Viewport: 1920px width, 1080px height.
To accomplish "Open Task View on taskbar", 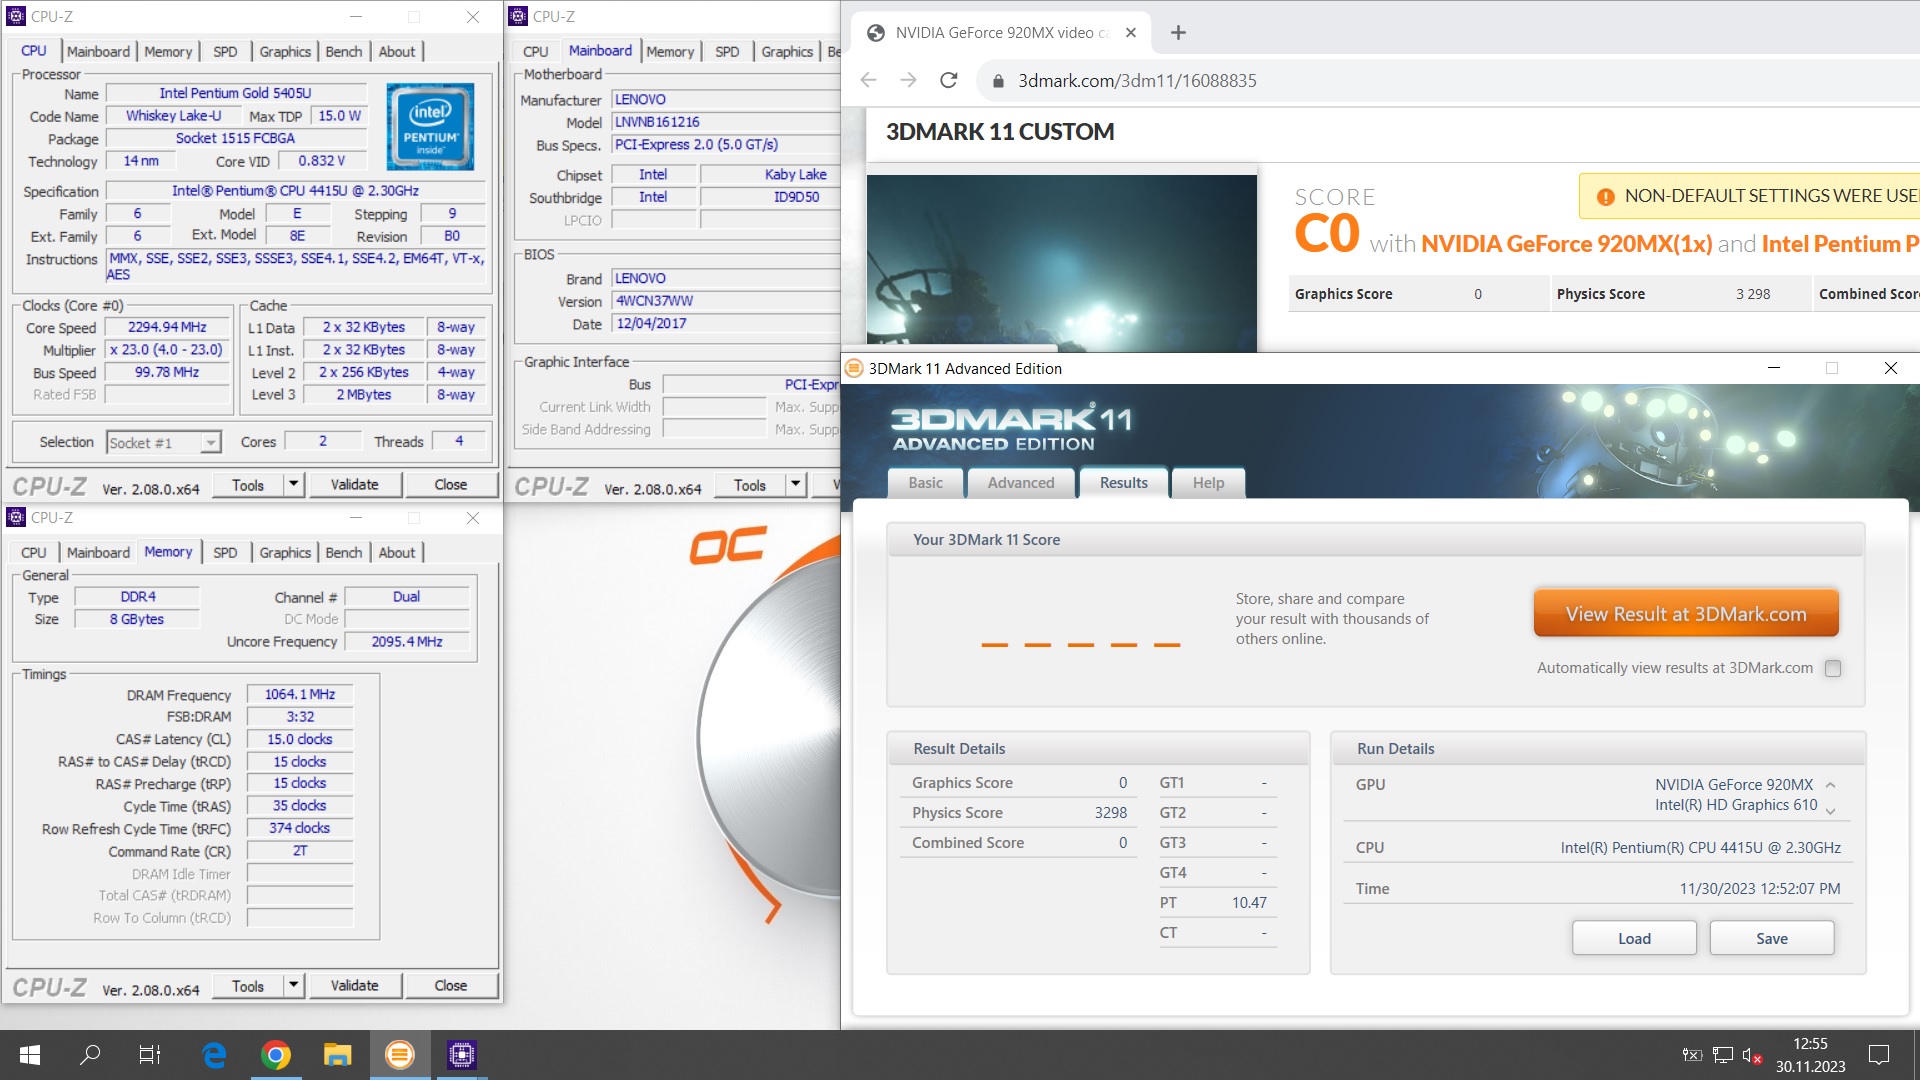I will click(x=150, y=1055).
